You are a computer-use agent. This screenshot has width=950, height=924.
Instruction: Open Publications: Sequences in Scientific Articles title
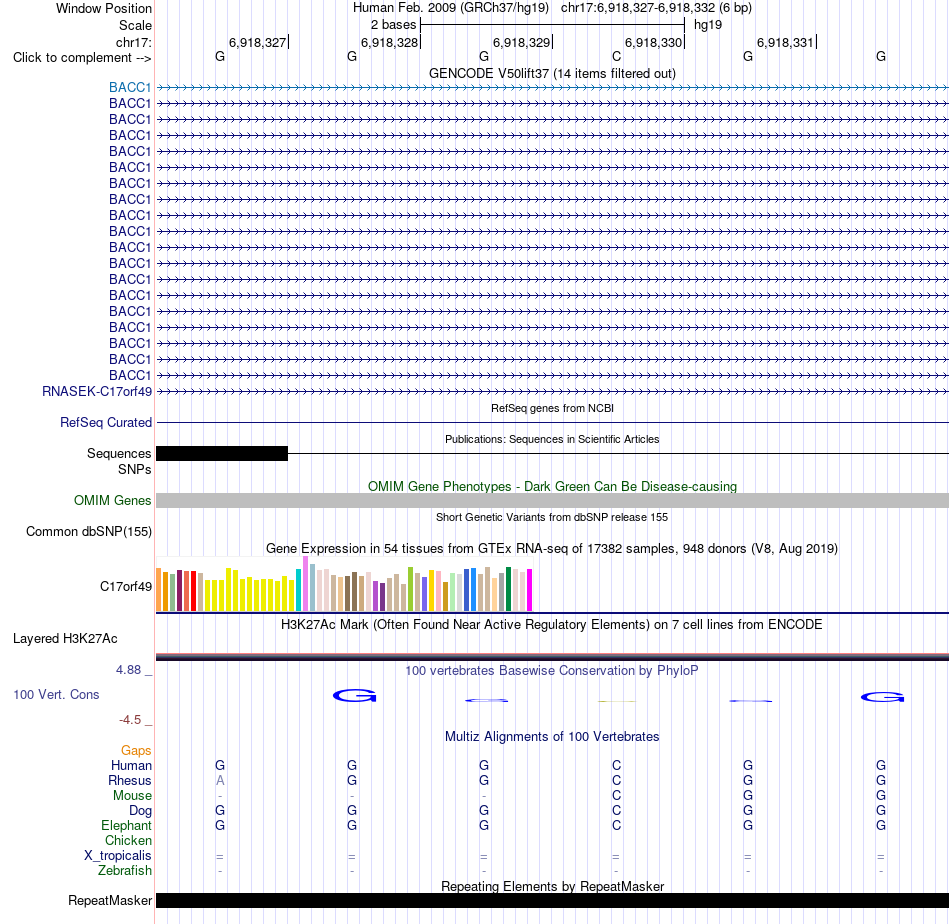(x=552, y=439)
